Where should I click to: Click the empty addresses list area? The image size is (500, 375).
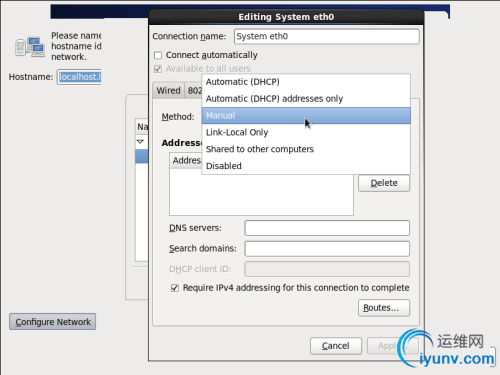(x=261, y=192)
